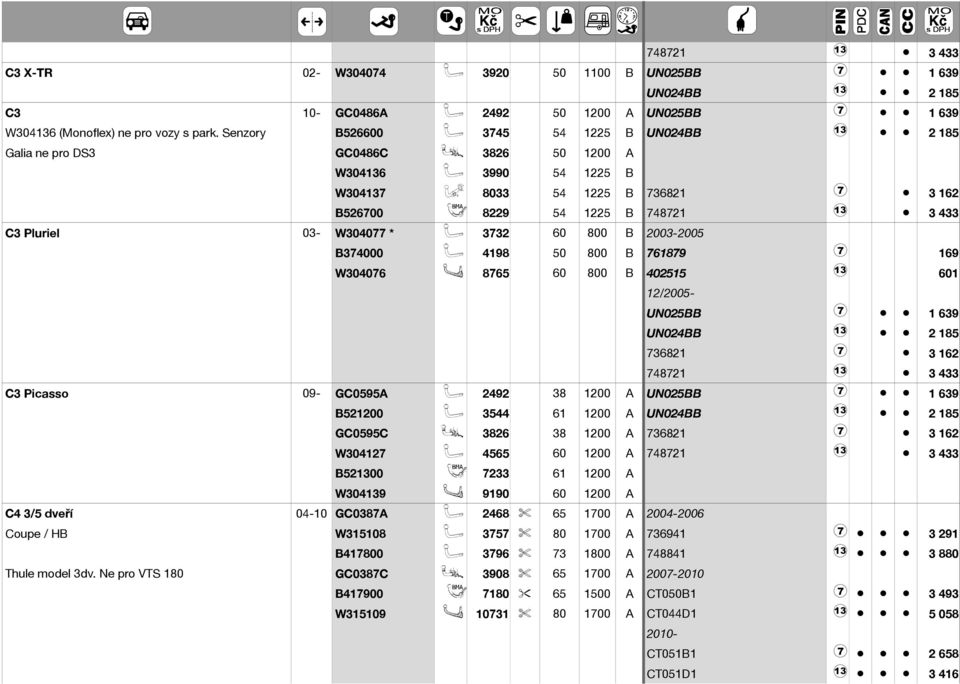960x684 pixels.
Task: Click the towbar part number header icon
Action: [384, 21]
